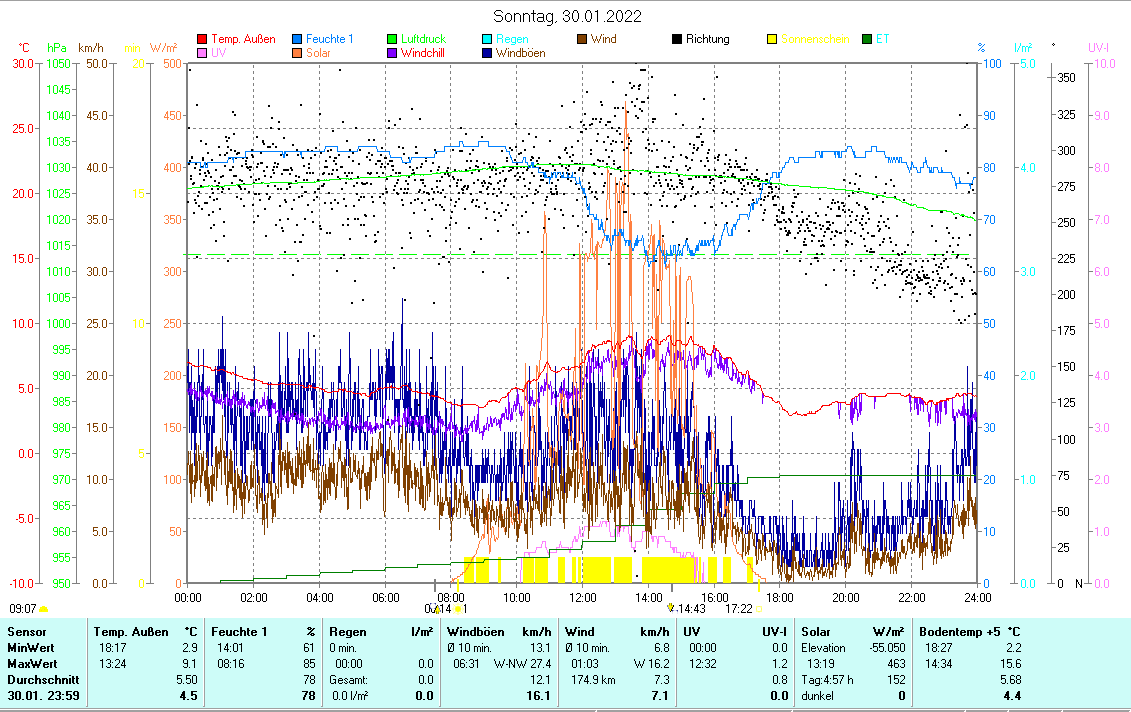
Task: Toggle the Sonnenschein series legend label
Action: 814,40
